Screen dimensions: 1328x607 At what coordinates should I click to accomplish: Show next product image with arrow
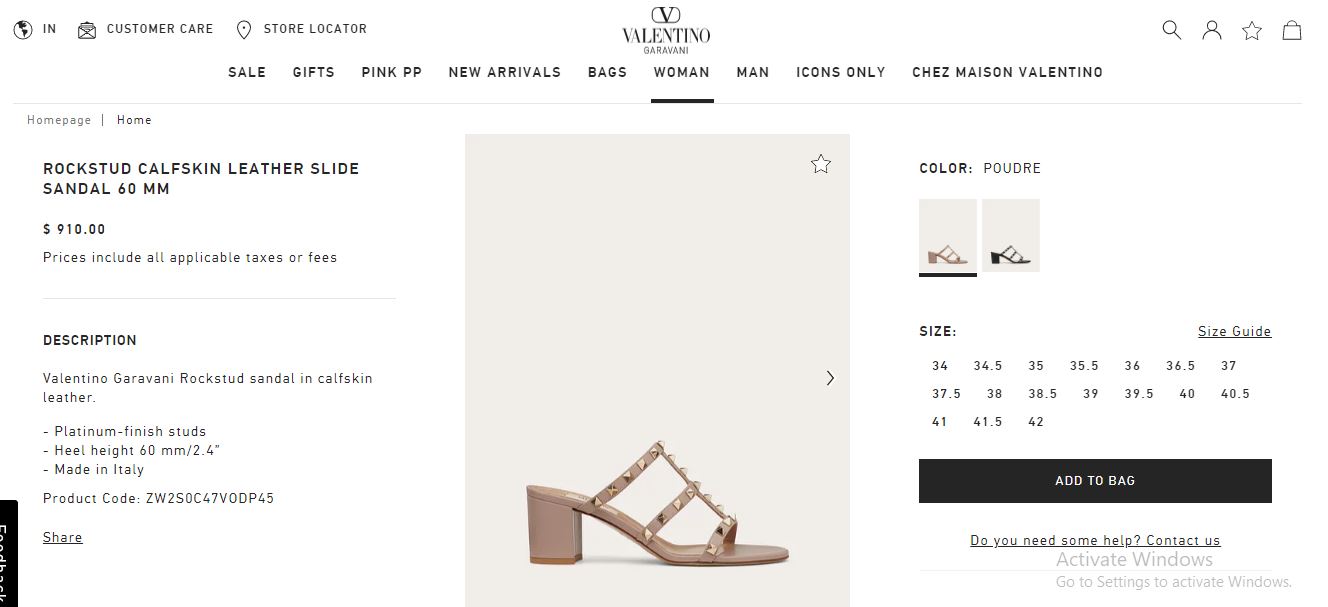coord(830,378)
